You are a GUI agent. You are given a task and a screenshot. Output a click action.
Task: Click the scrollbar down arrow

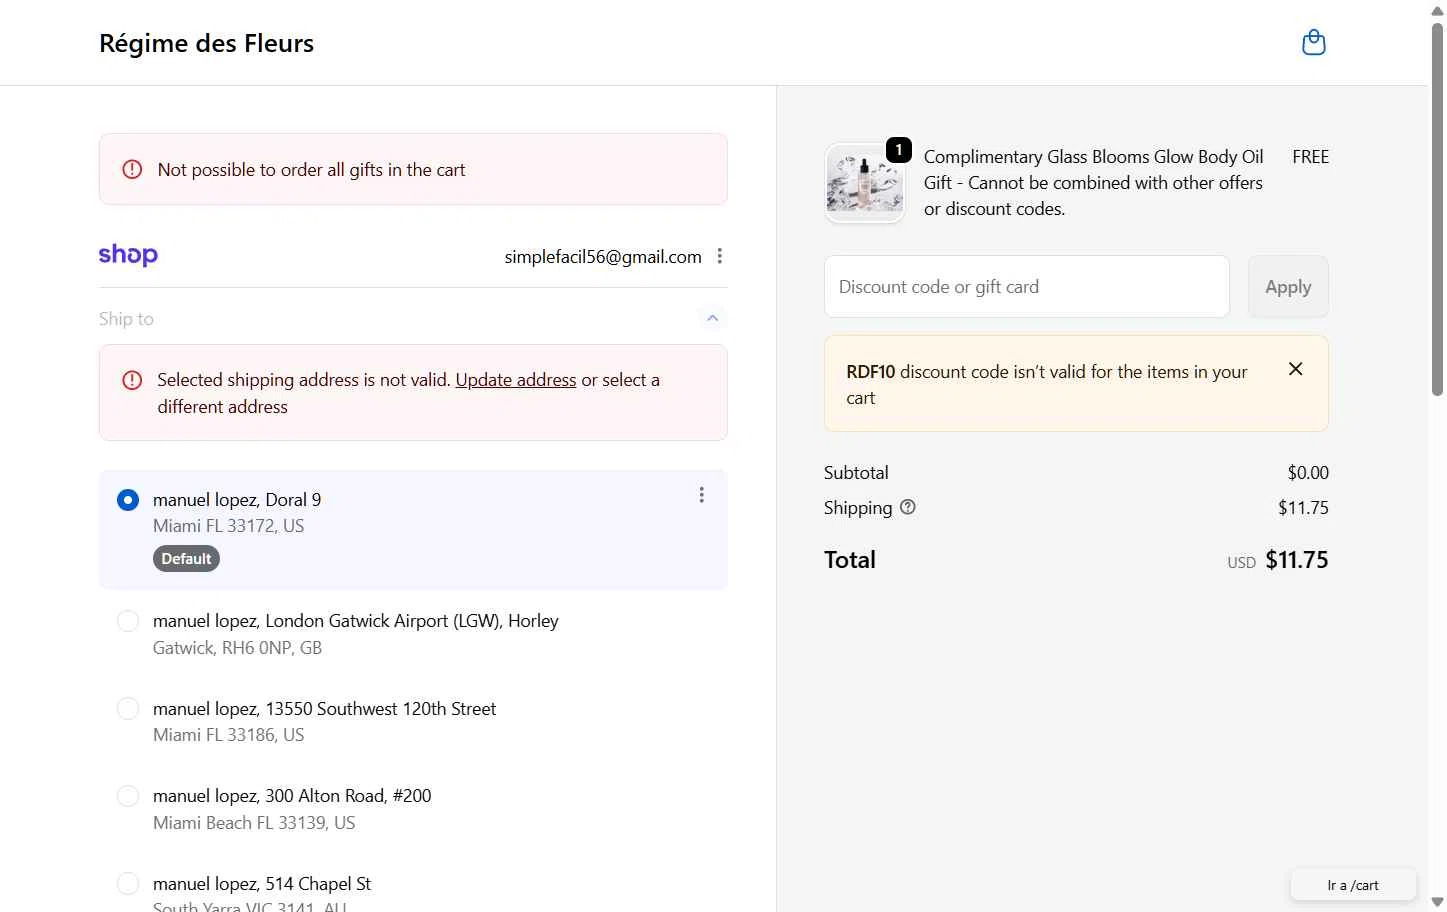pos(1437,902)
